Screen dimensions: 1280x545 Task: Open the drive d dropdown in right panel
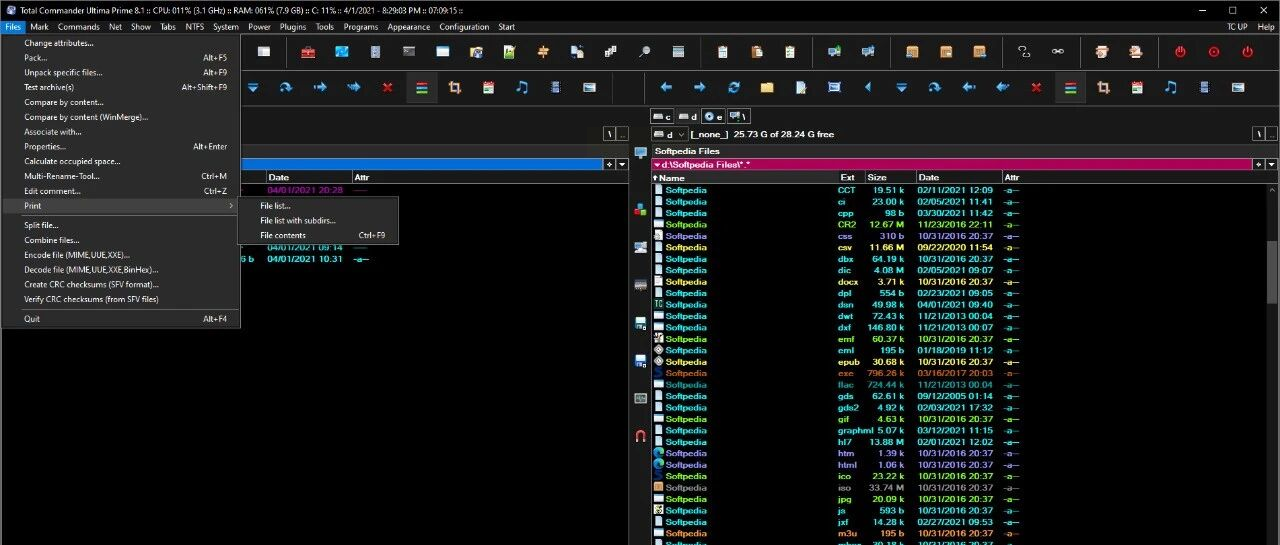point(670,134)
